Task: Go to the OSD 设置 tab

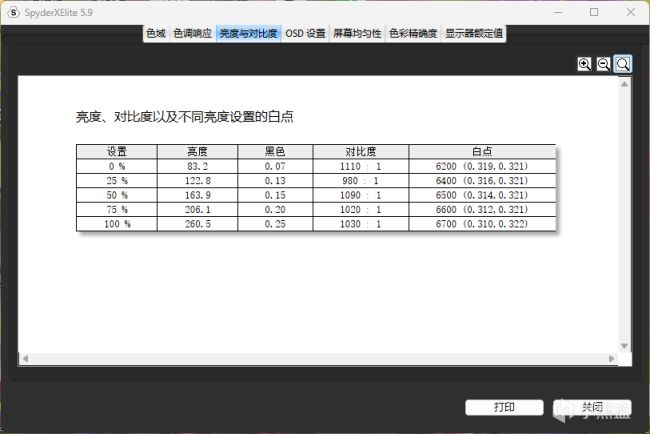Action: click(306, 33)
